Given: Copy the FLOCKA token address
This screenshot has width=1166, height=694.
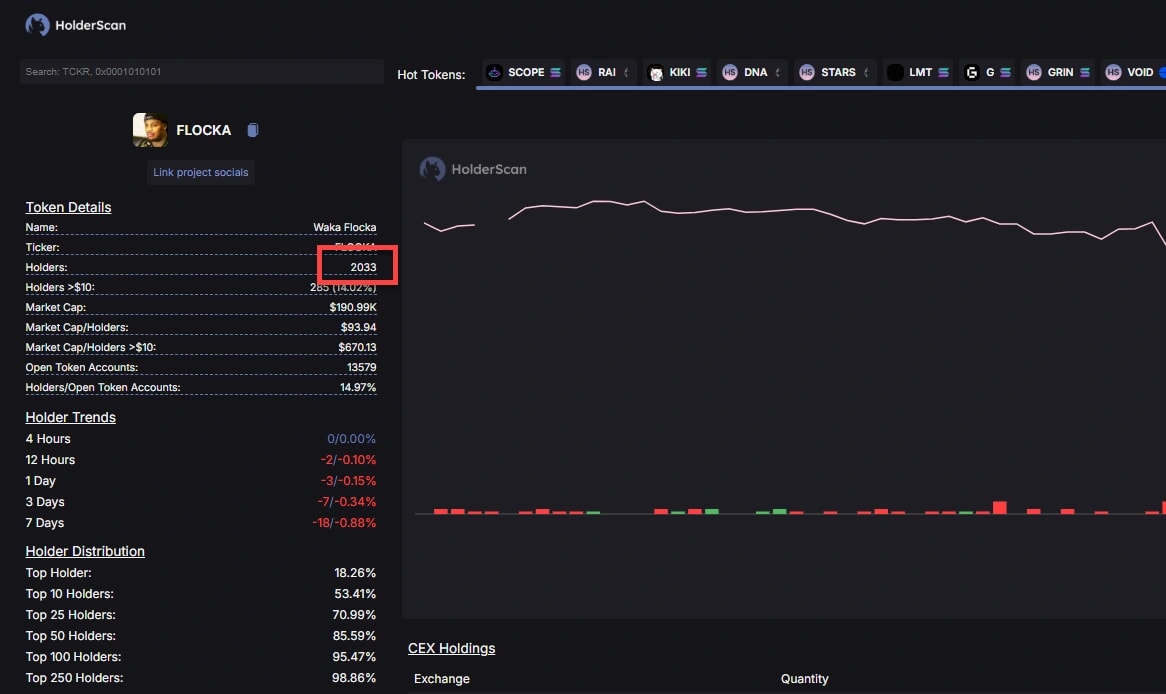Looking at the screenshot, I should coord(253,130).
